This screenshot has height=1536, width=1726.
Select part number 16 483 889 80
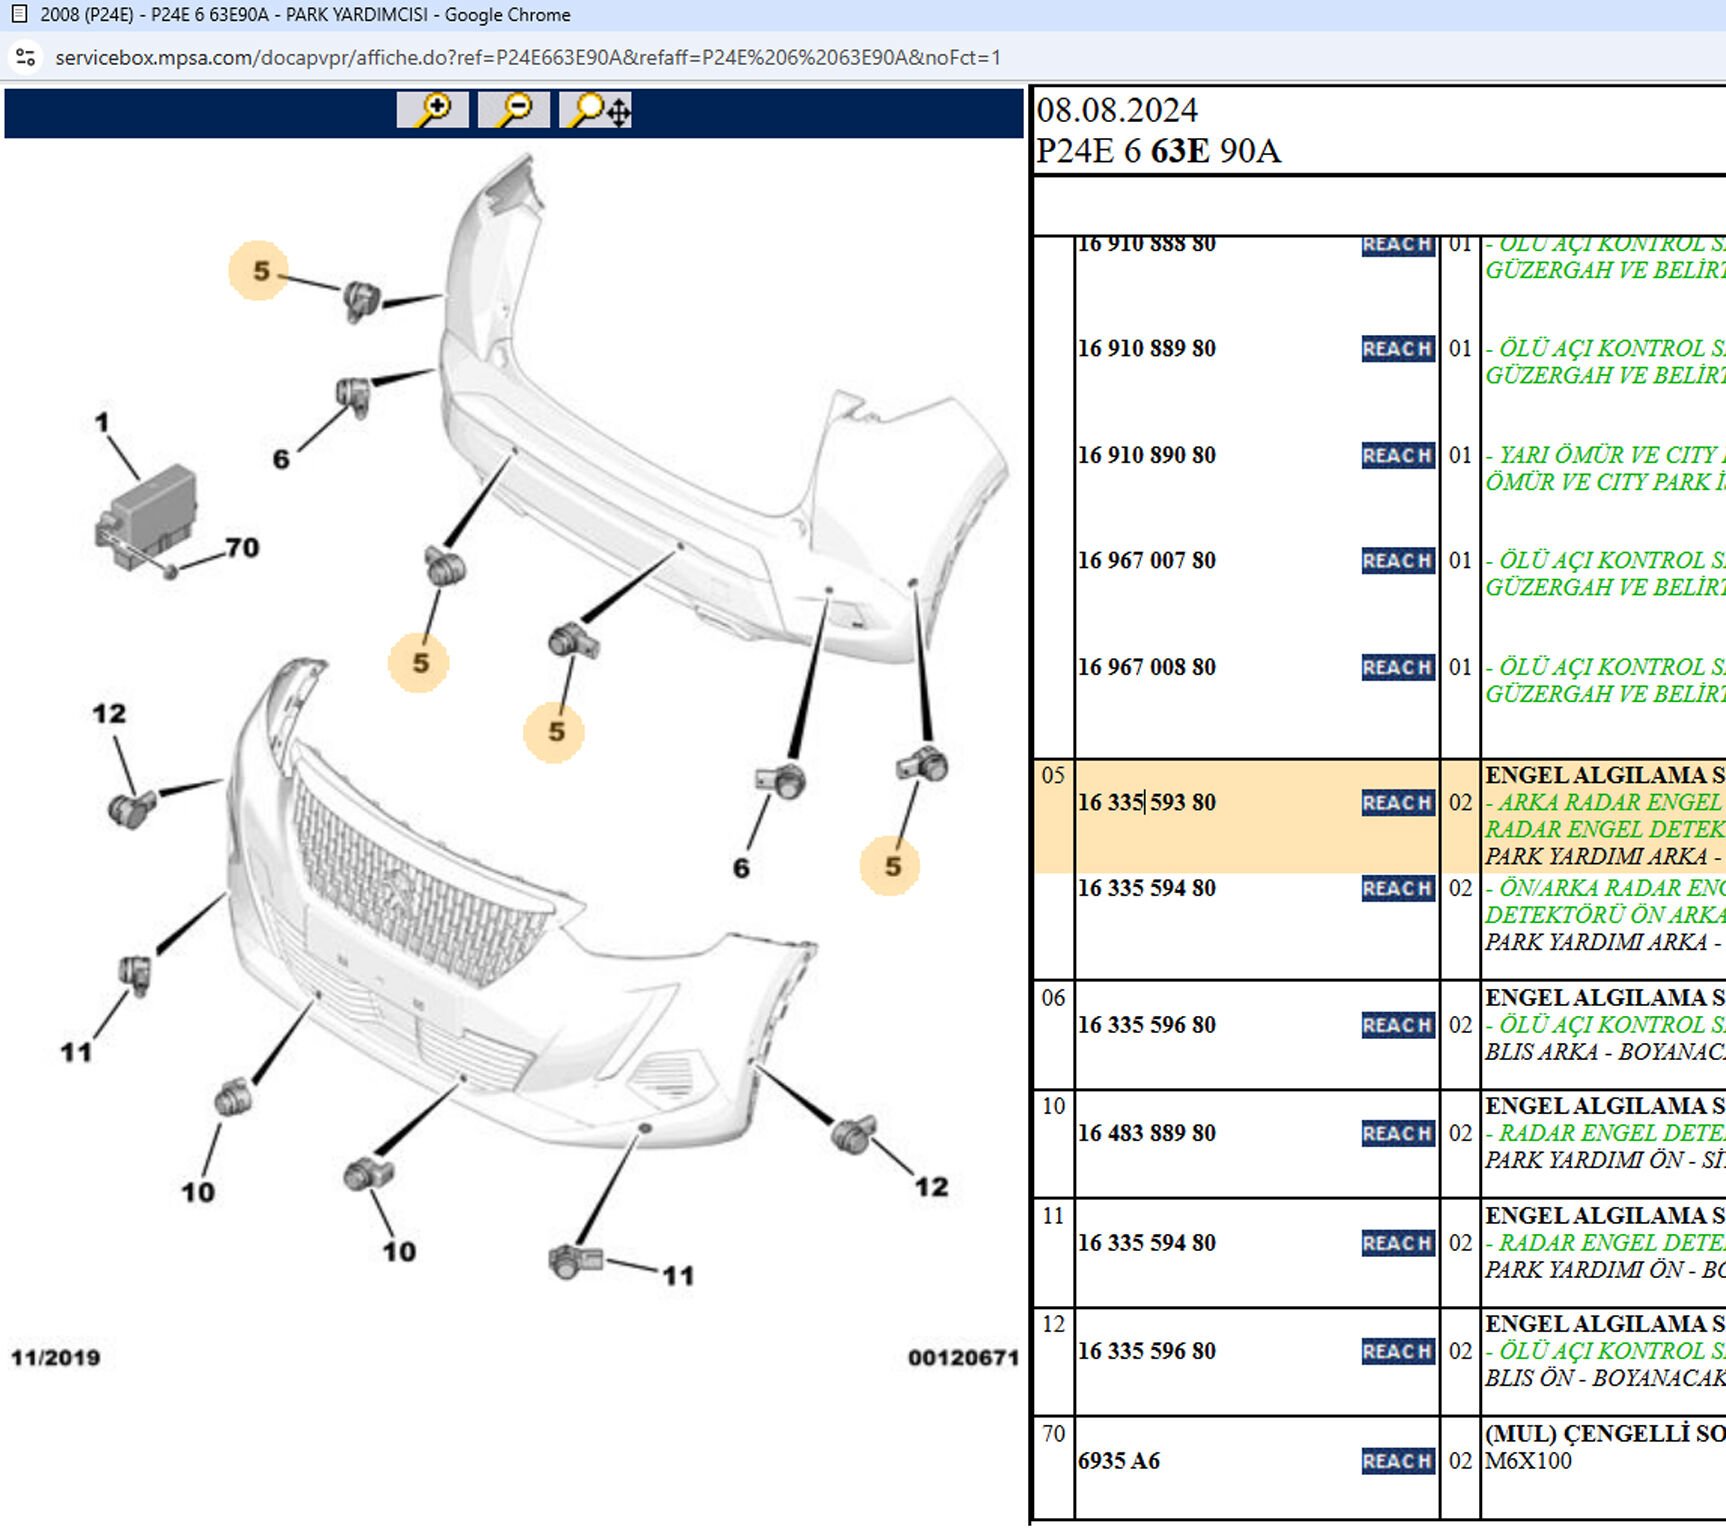coord(1146,1133)
